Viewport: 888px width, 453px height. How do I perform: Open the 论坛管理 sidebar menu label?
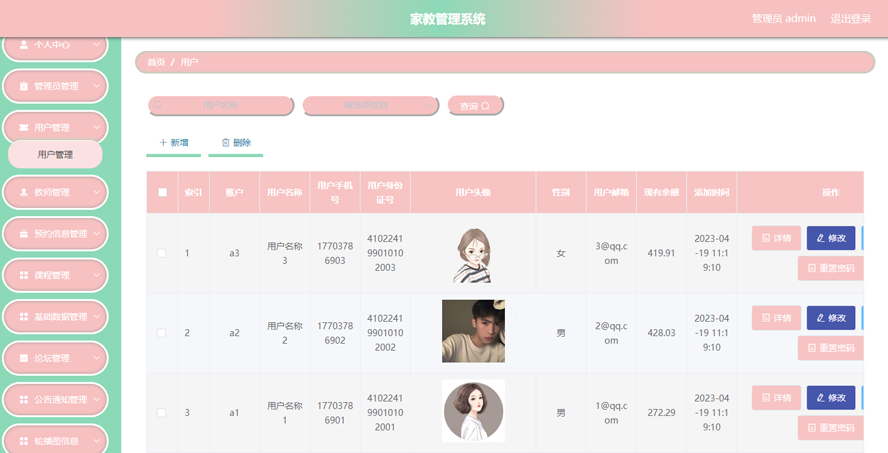52,358
